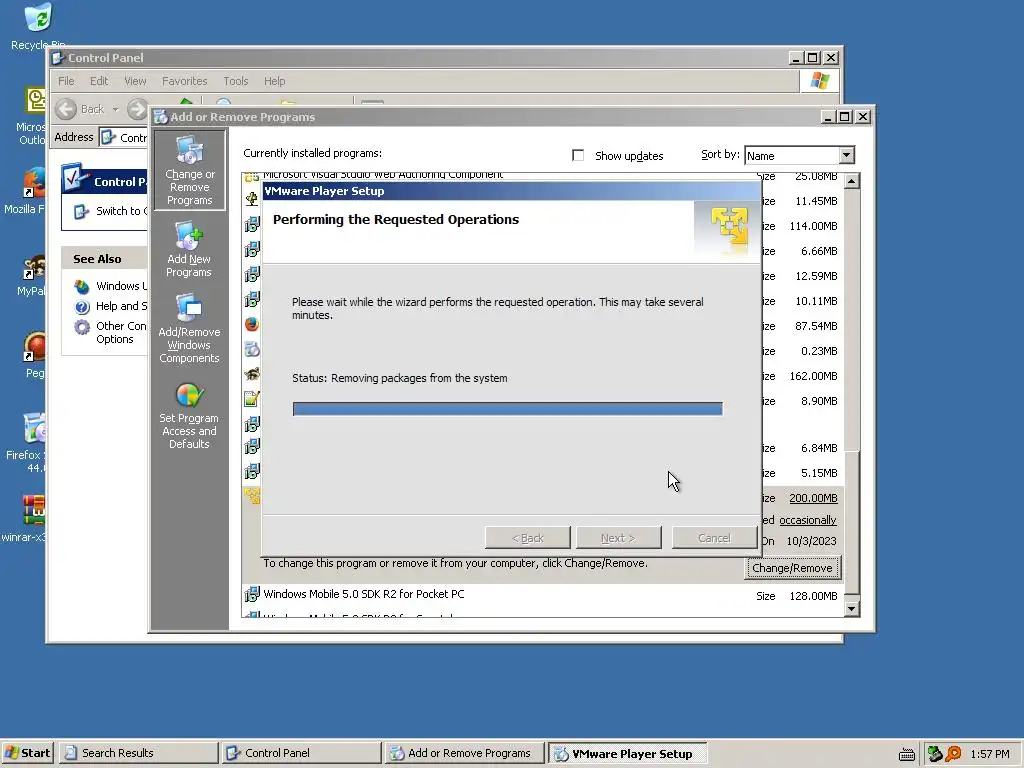Screen dimensions: 1024x768
Task: Click the Cancel button in VMware setup
Action: [x=714, y=538]
